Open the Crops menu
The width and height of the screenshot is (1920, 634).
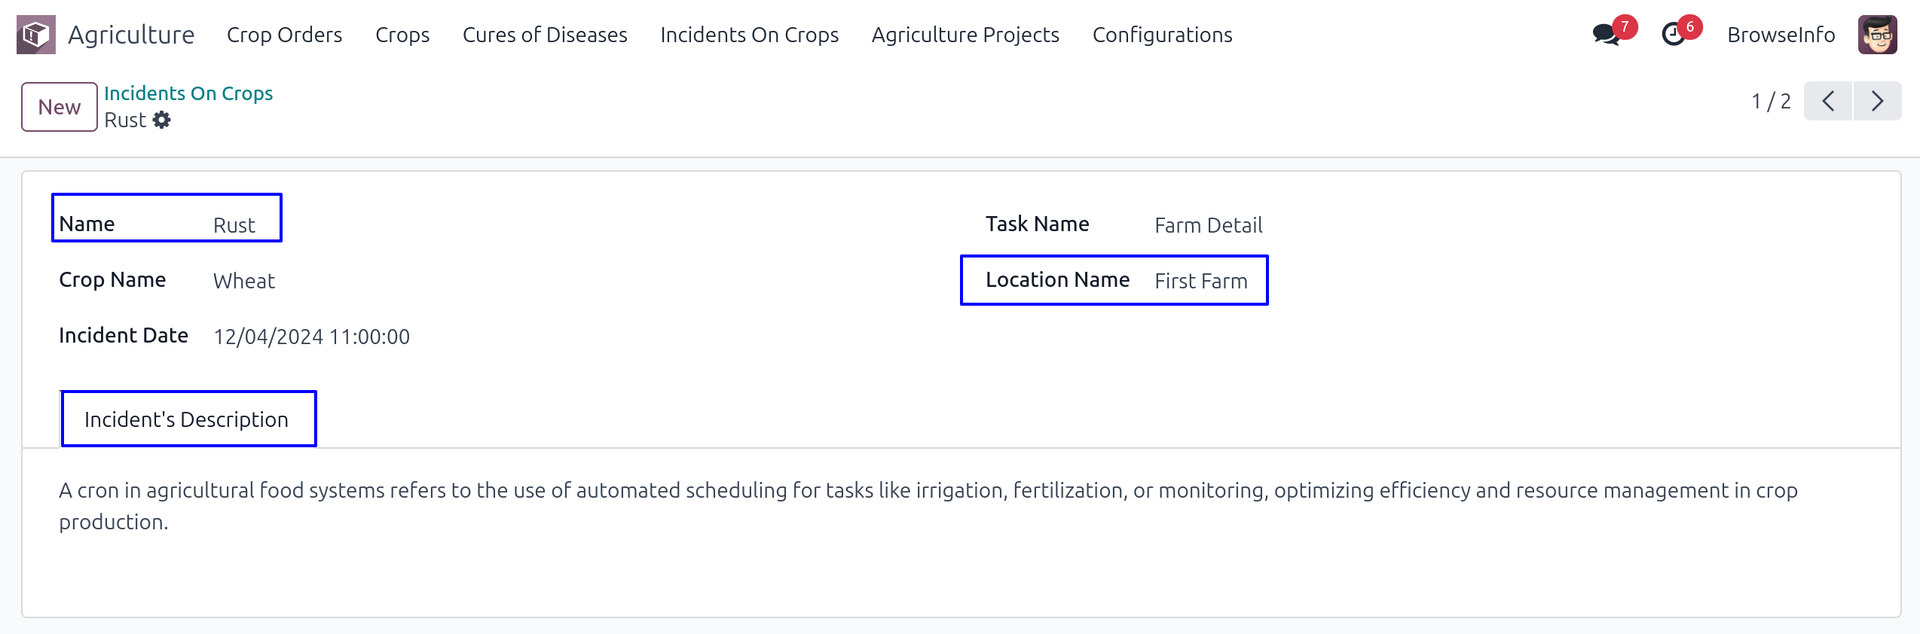[402, 35]
